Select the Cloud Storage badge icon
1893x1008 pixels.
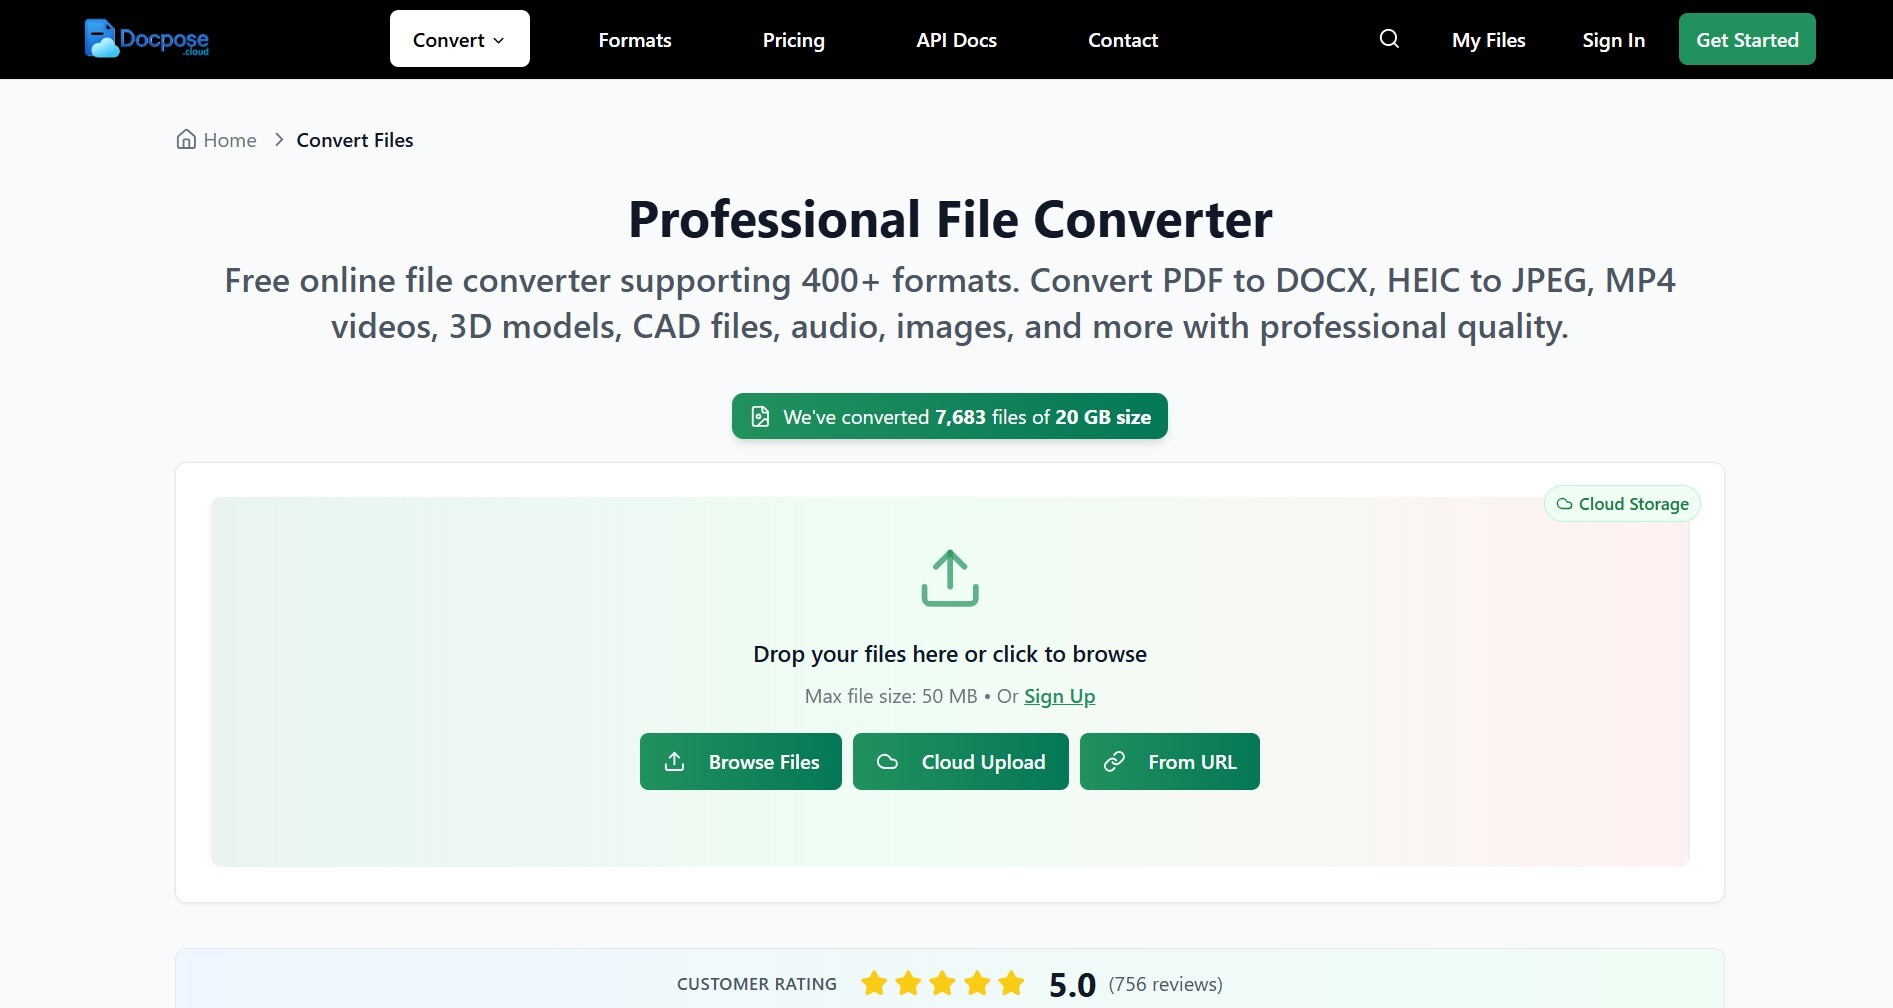tap(1564, 503)
